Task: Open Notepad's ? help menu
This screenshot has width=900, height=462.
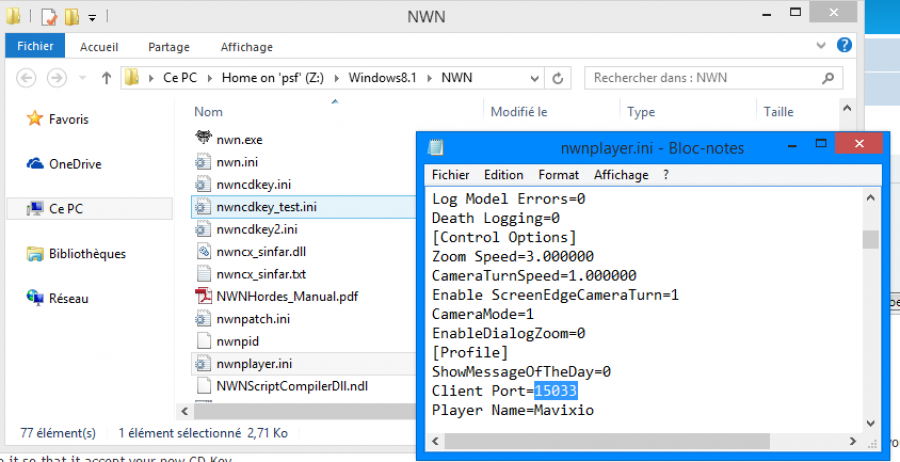Action: tap(666, 174)
